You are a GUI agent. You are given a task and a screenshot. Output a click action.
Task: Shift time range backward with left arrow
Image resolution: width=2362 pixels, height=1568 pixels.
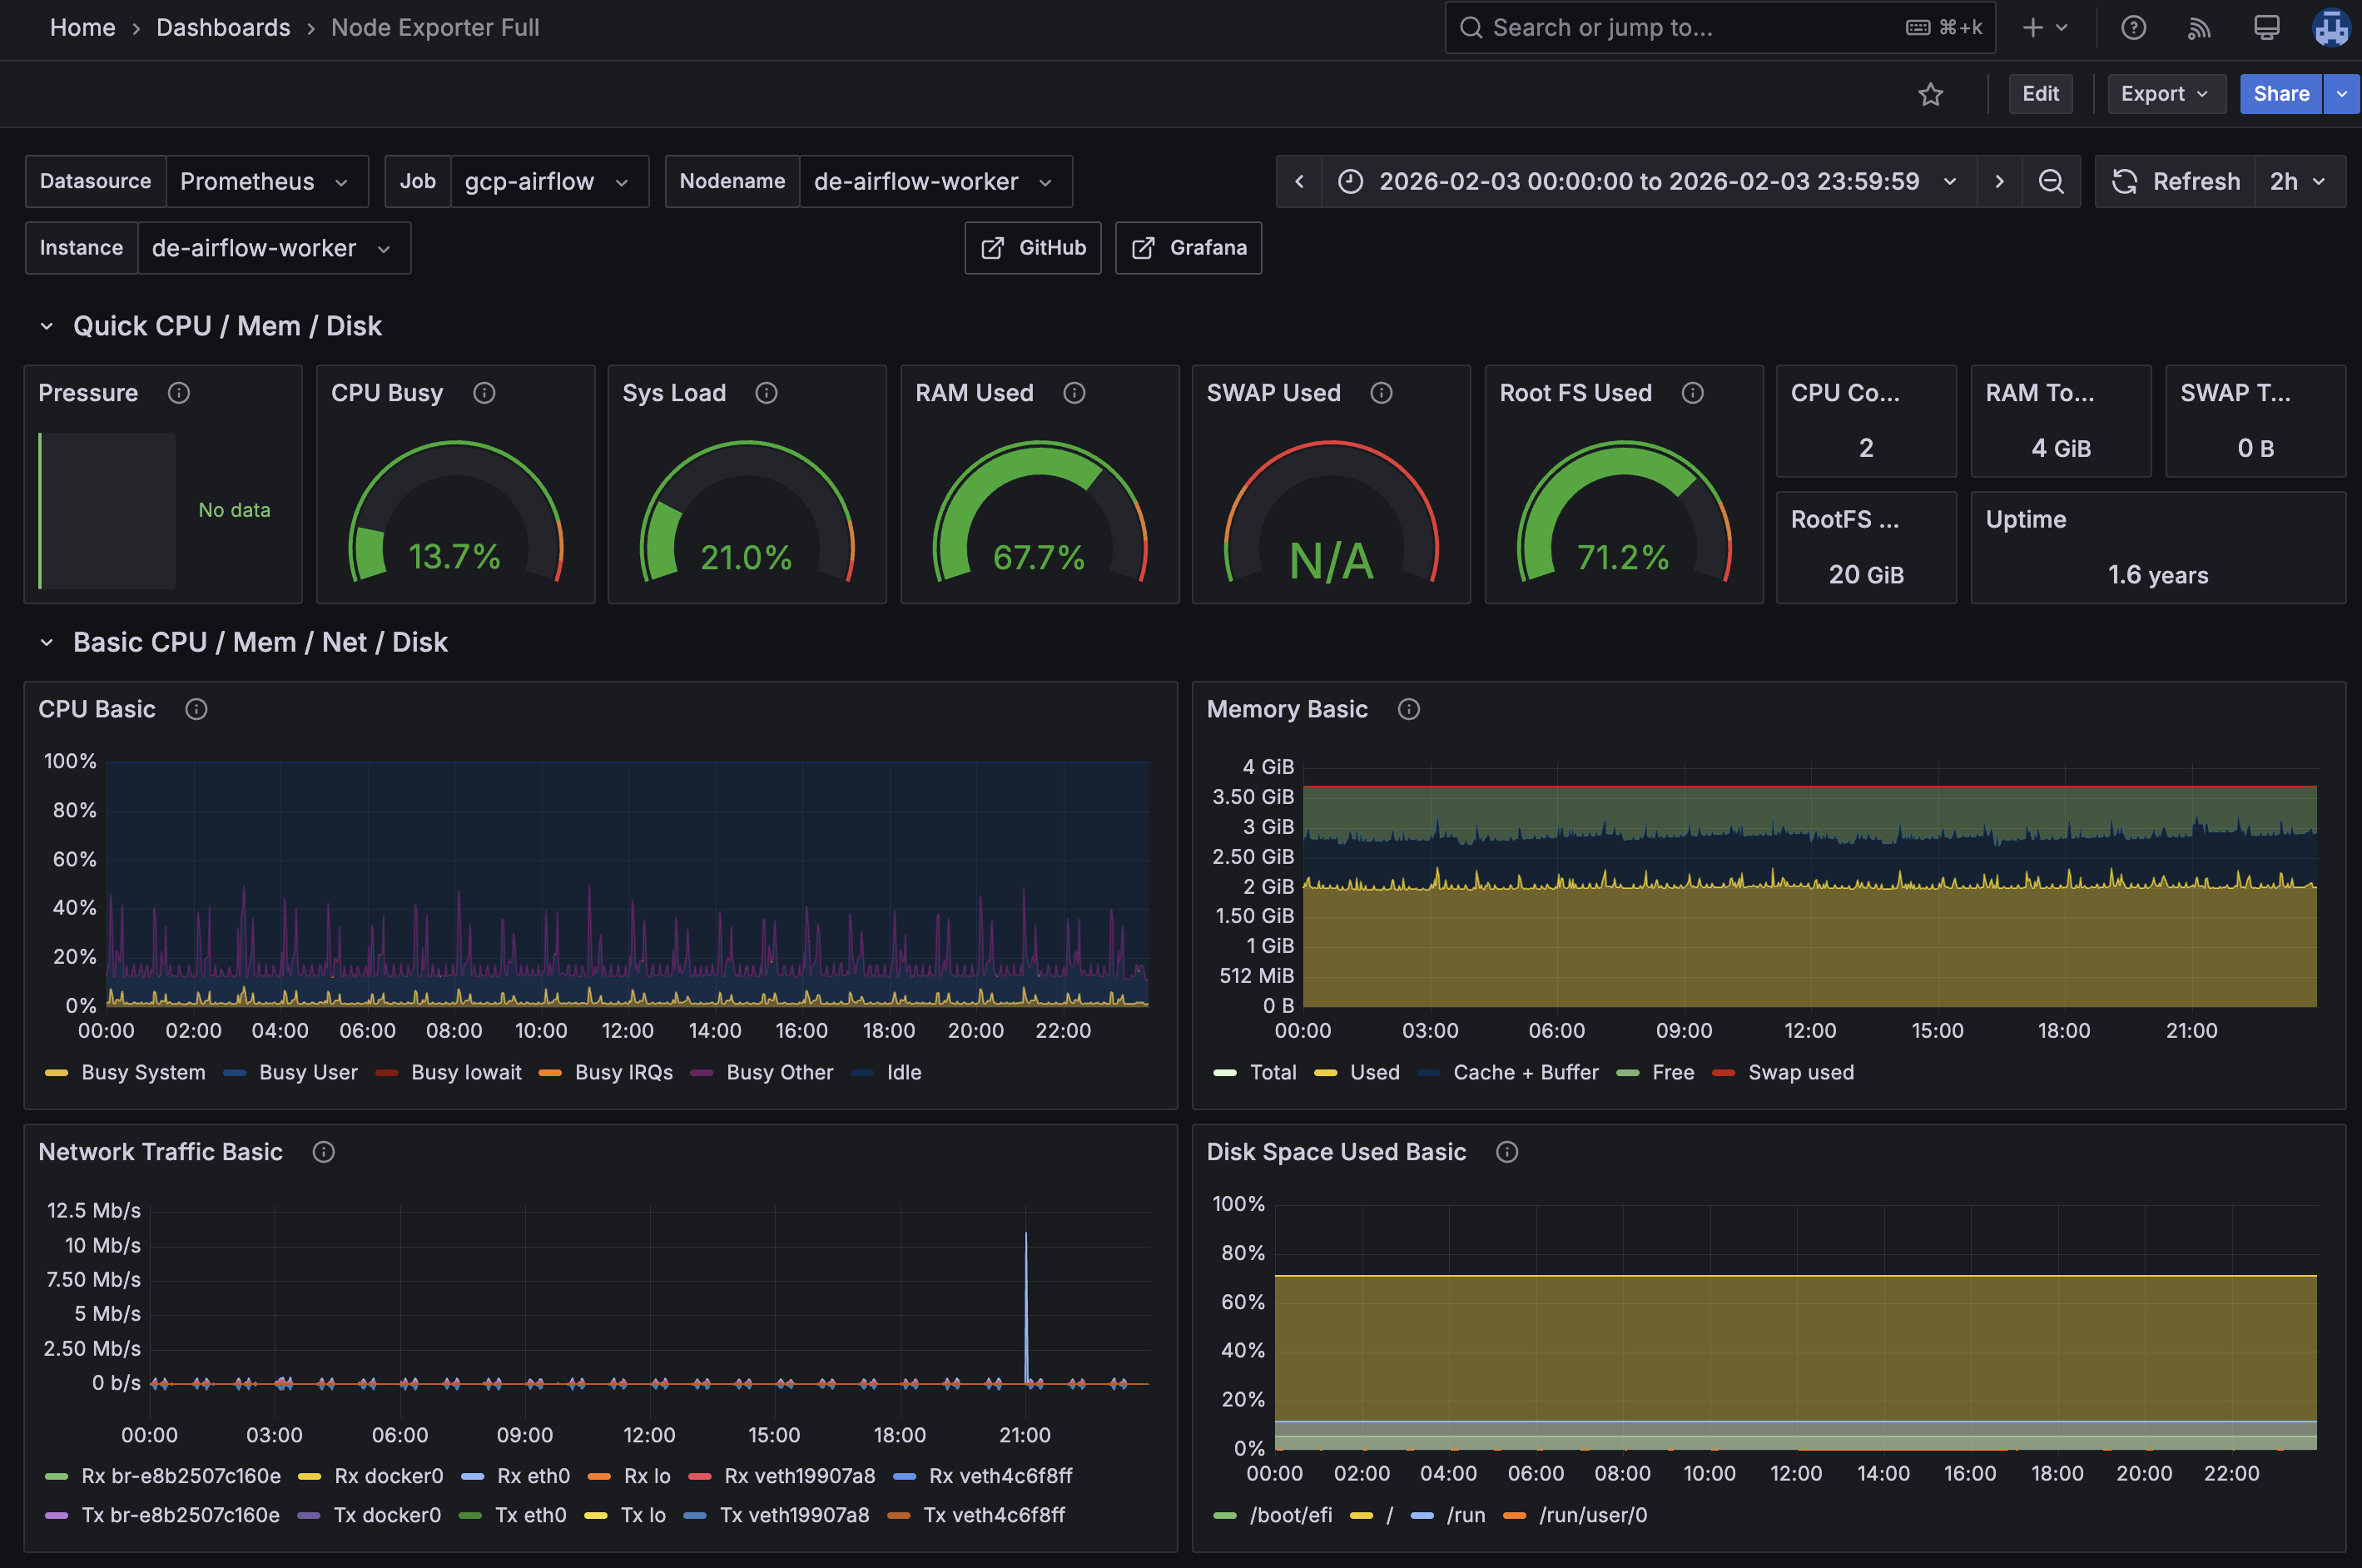[x=1299, y=181]
